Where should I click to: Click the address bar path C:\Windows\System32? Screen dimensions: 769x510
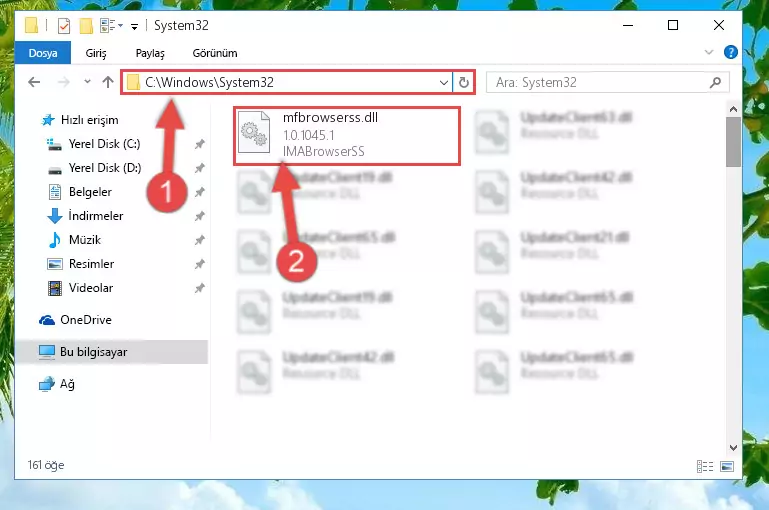click(209, 82)
